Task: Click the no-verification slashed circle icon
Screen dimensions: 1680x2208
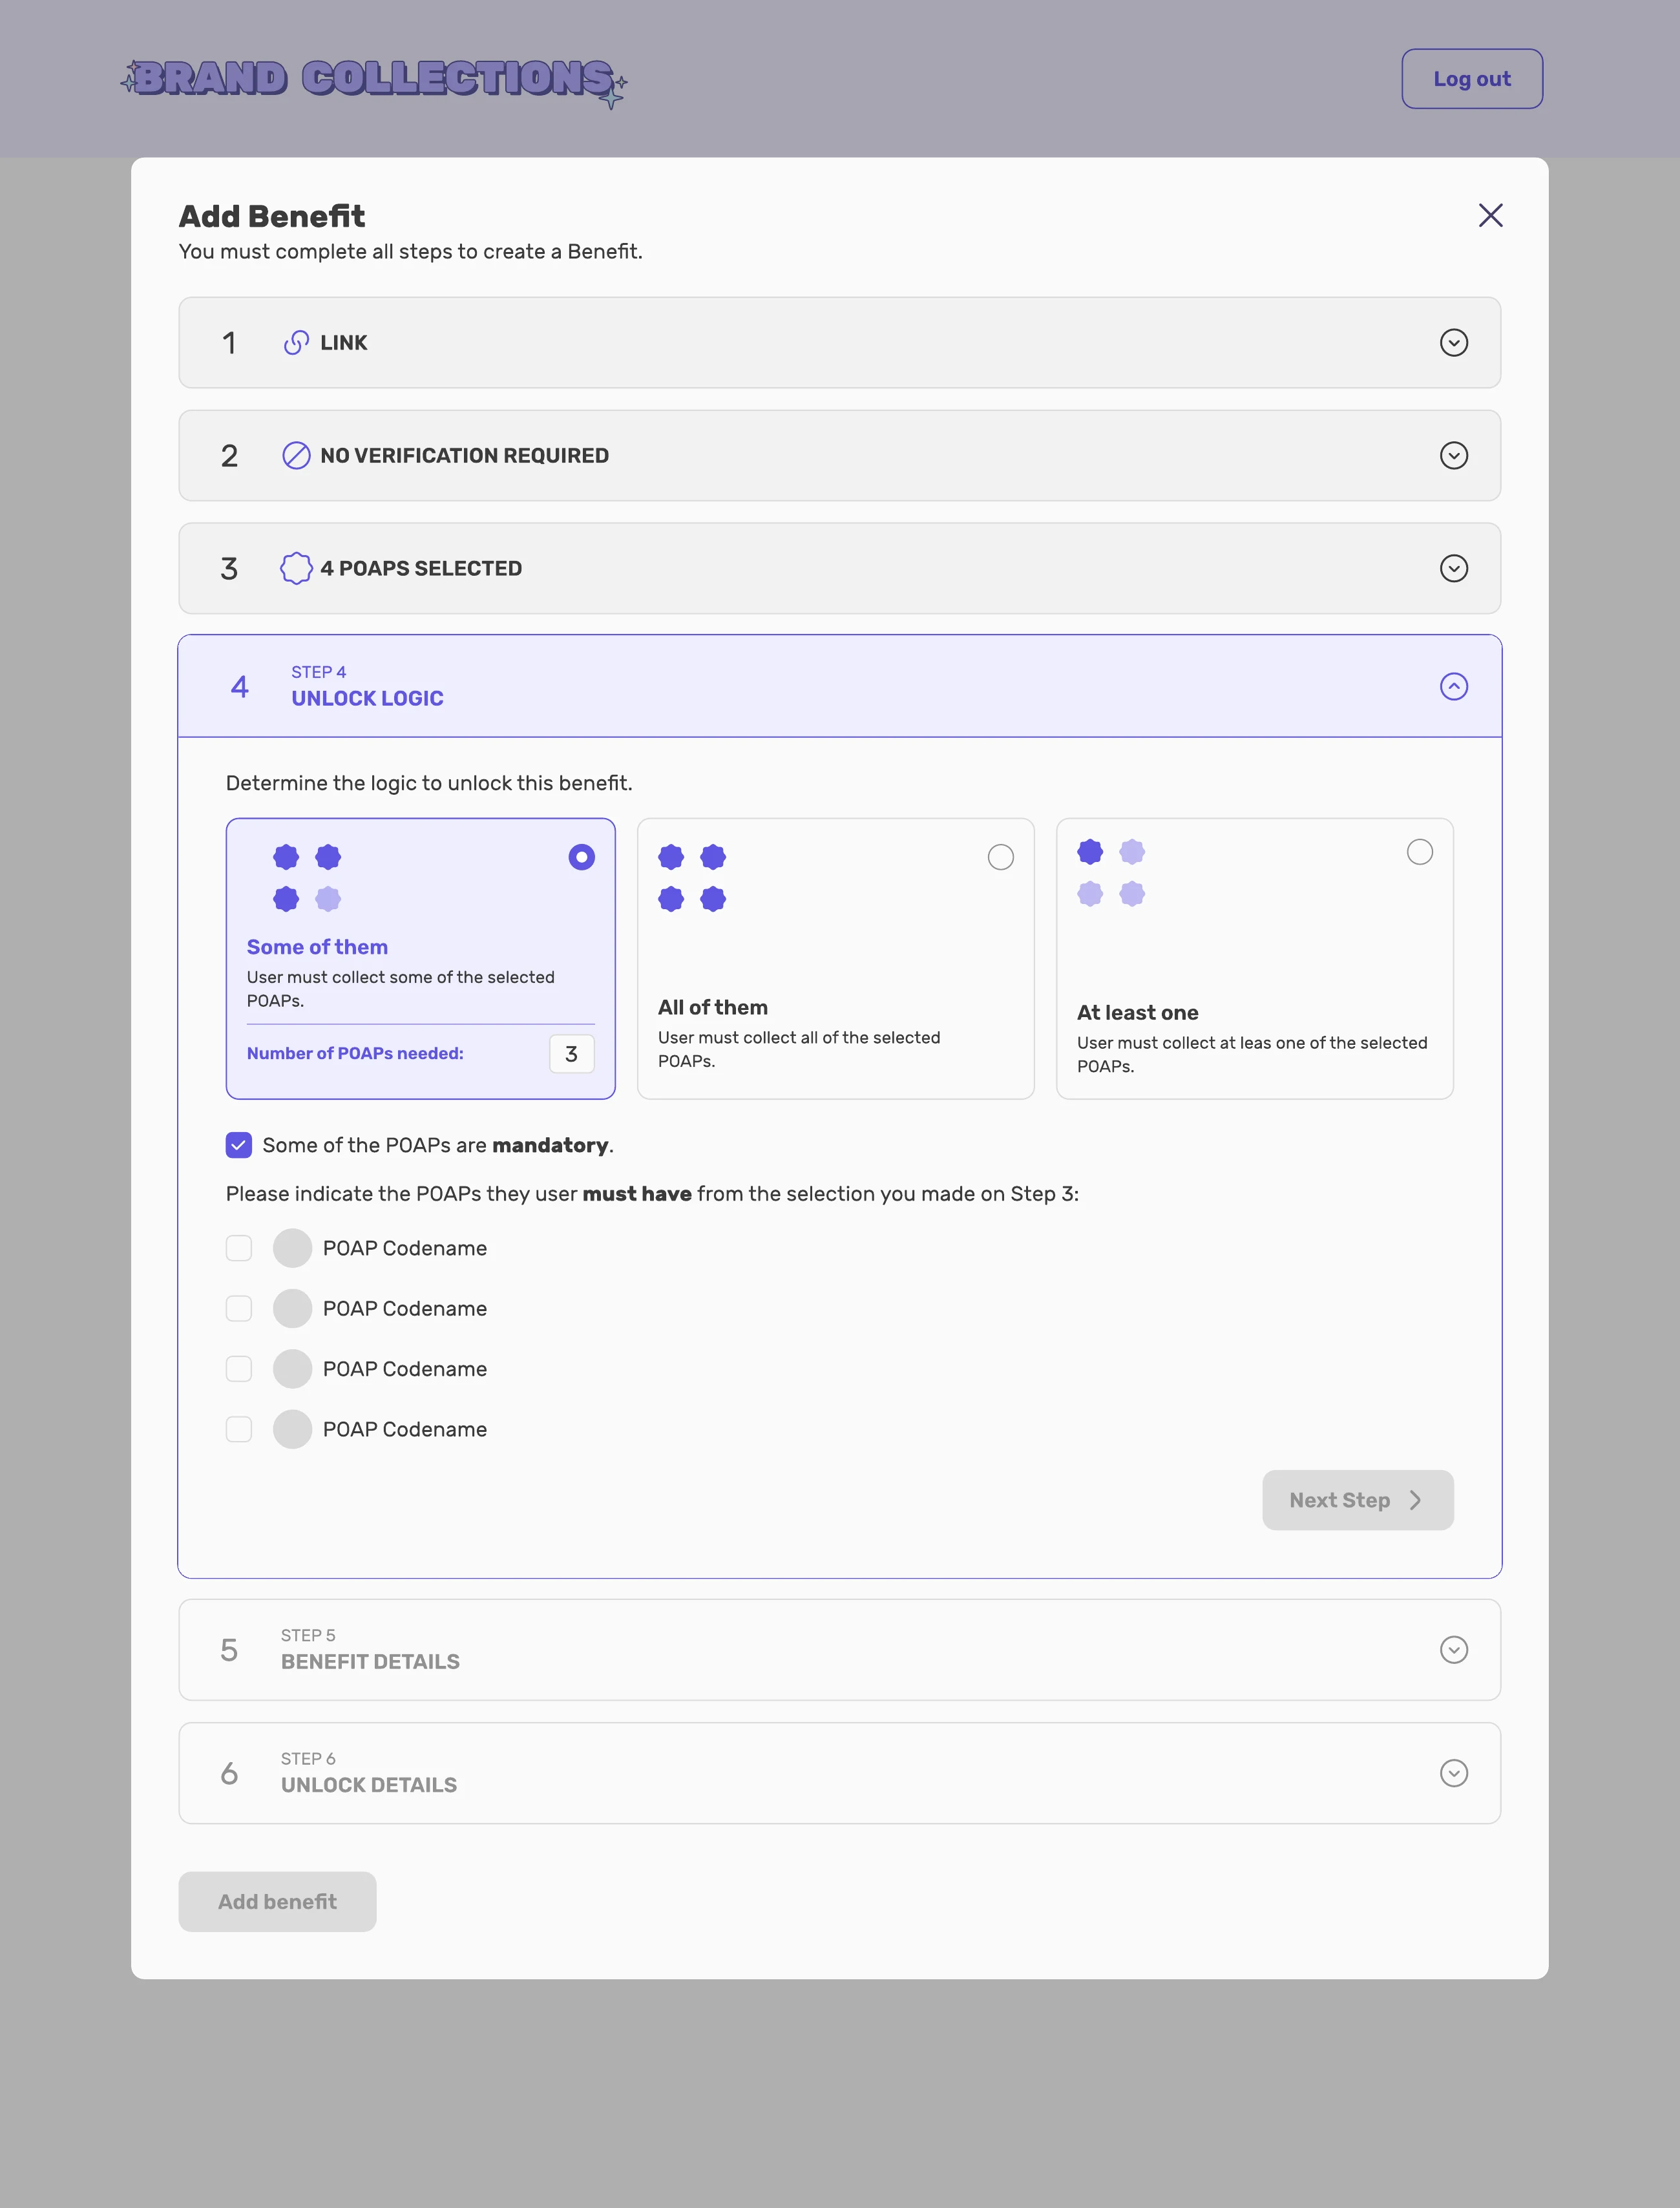Action: [296, 456]
